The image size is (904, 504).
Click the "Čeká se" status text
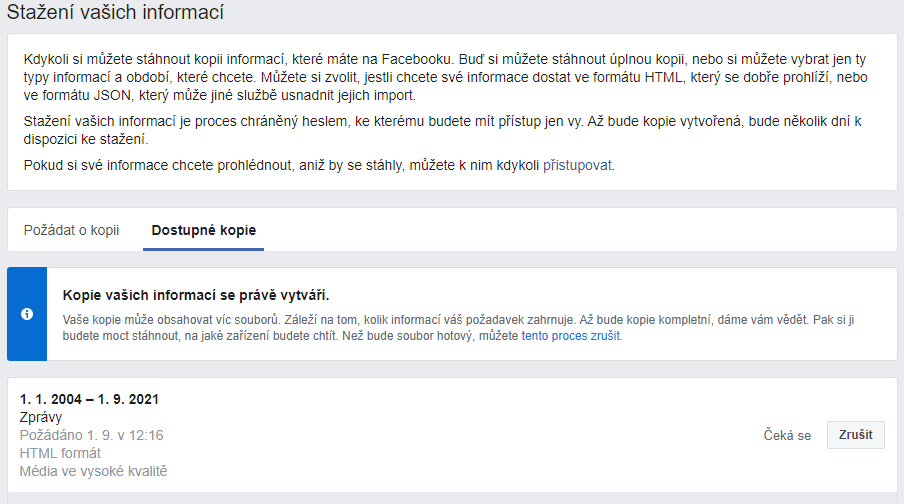pyautogui.click(x=787, y=436)
